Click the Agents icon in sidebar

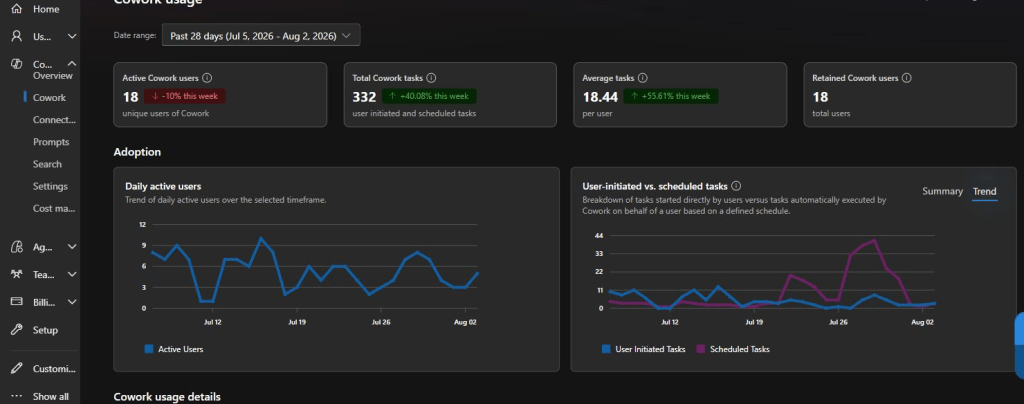tap(17, 247)
